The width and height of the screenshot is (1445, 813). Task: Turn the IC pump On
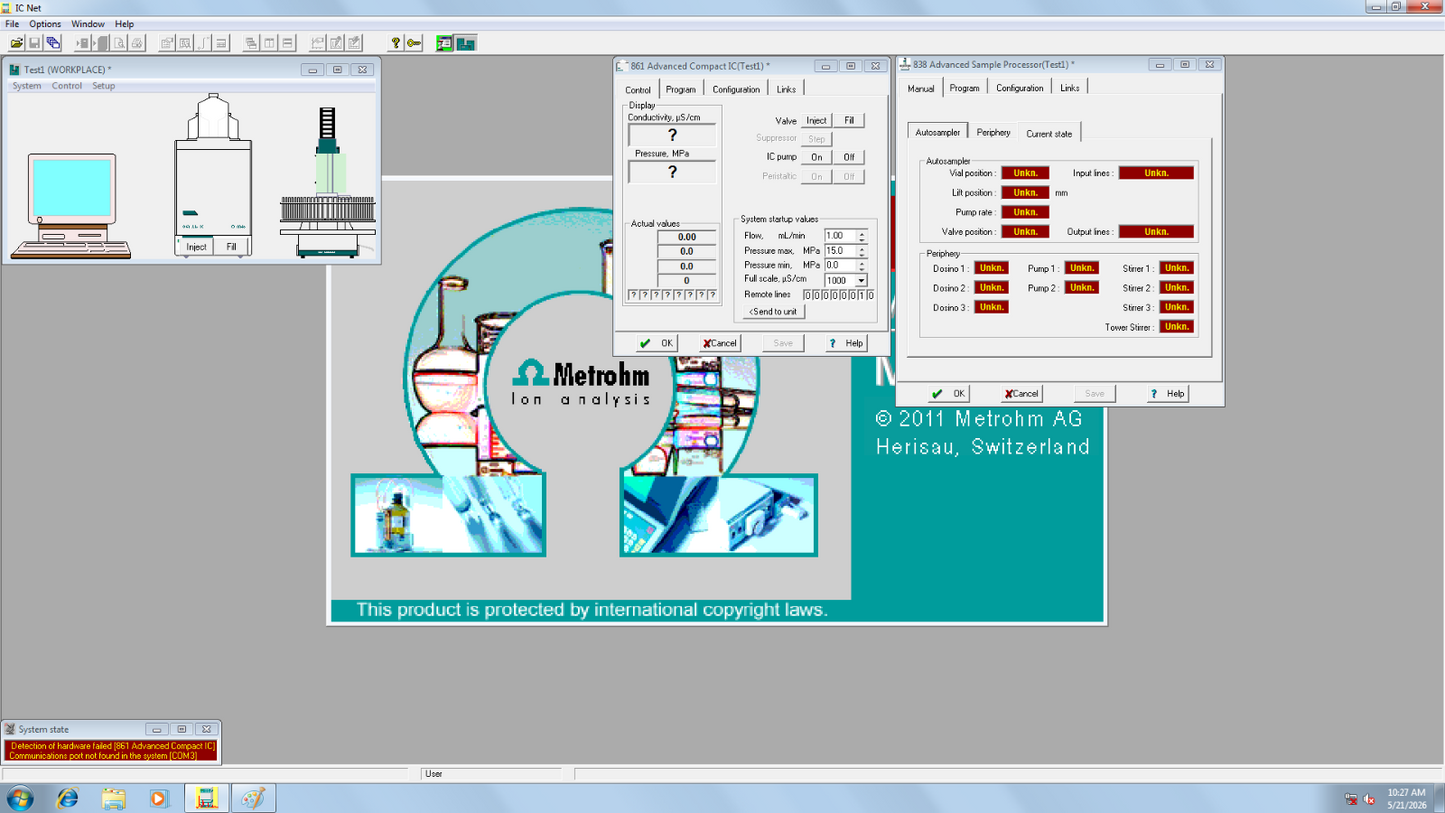point(817,157)
